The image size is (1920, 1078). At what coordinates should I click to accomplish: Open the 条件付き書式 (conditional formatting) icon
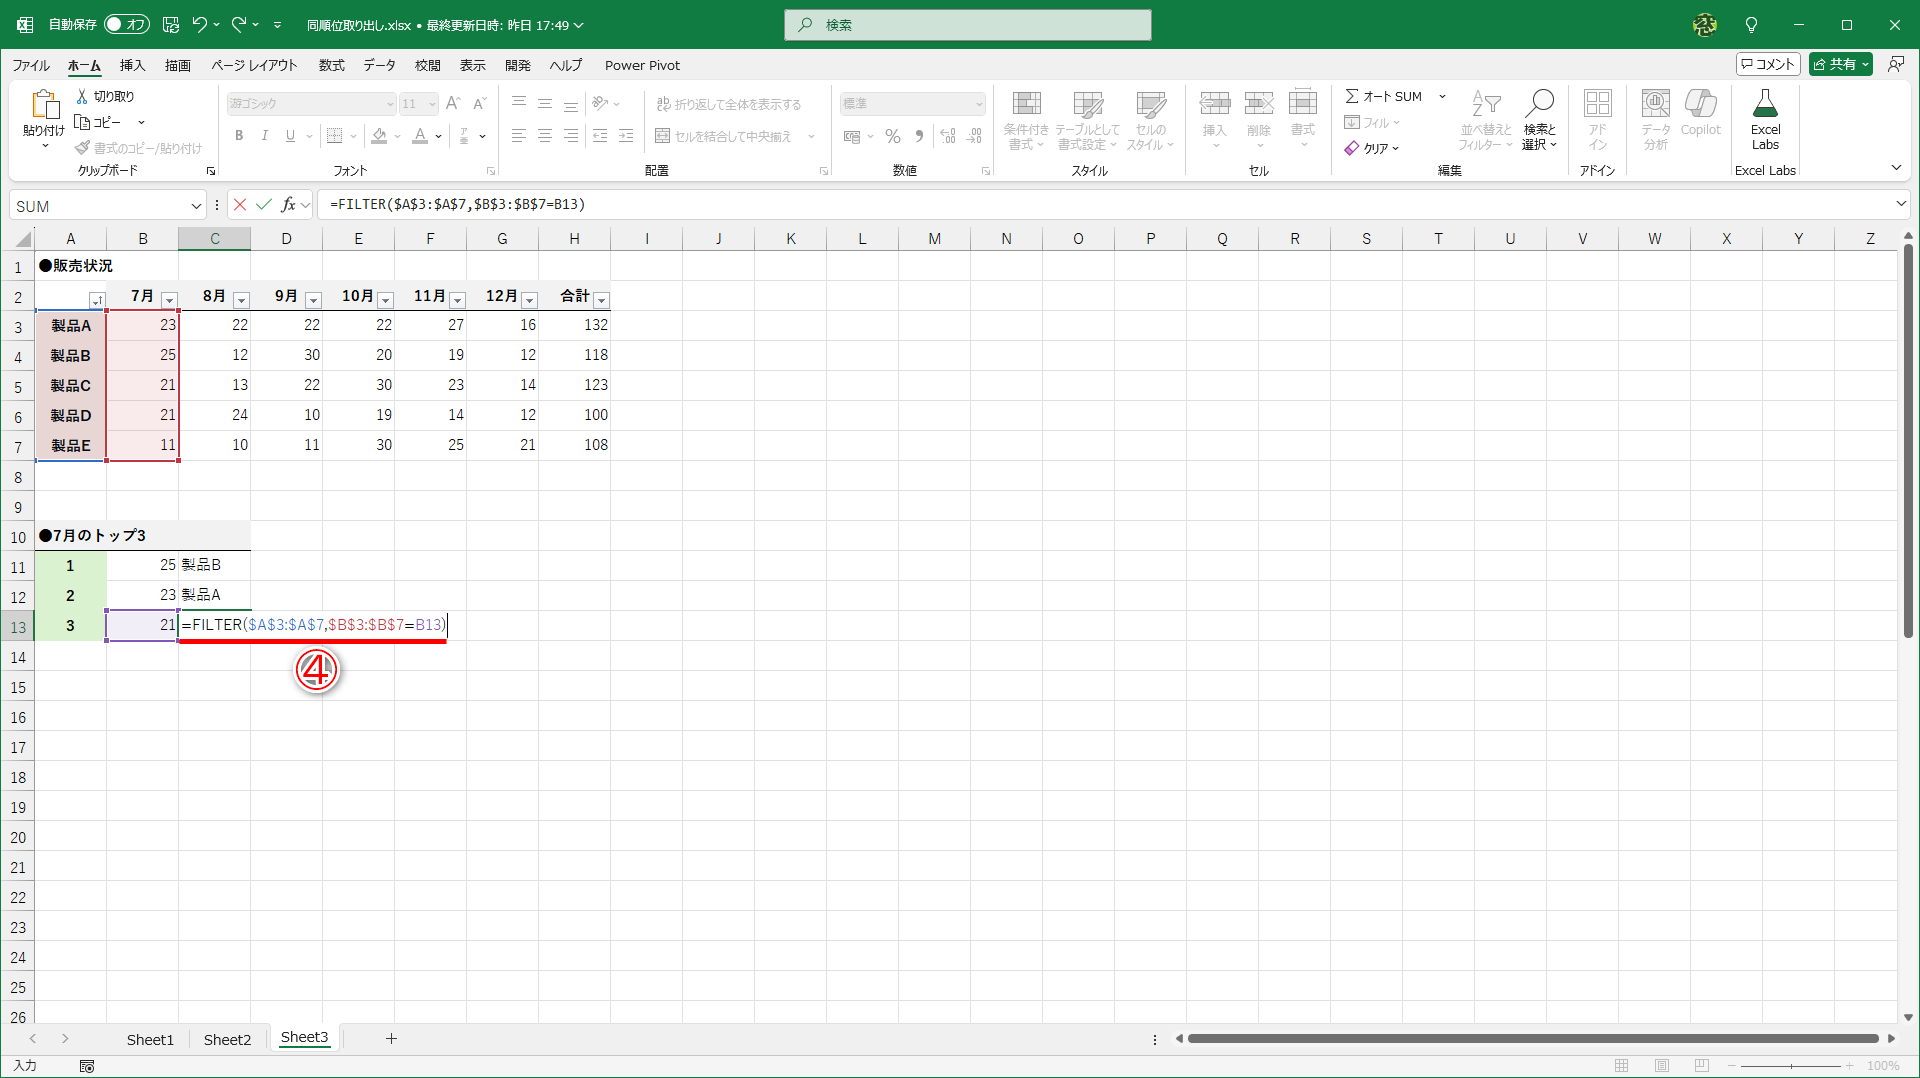point(1026,120)
